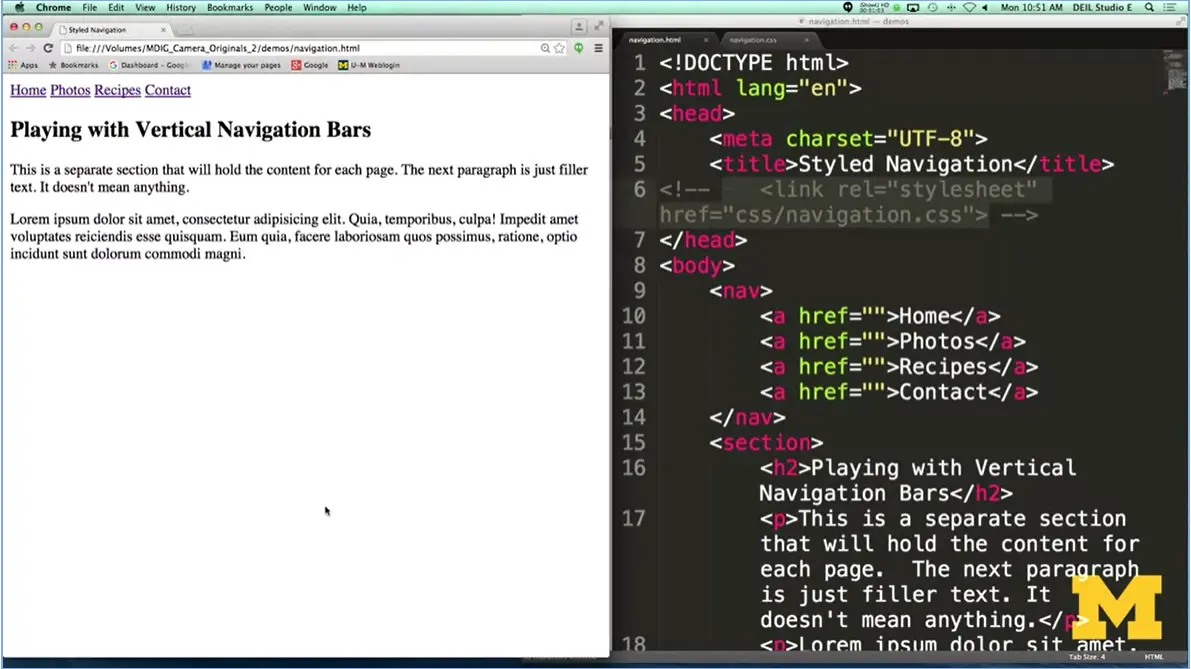Open Spotlight search in the menu bar
This screenshot has height=669, width=1191.
pyautogui.click(x=1148, y=7)
